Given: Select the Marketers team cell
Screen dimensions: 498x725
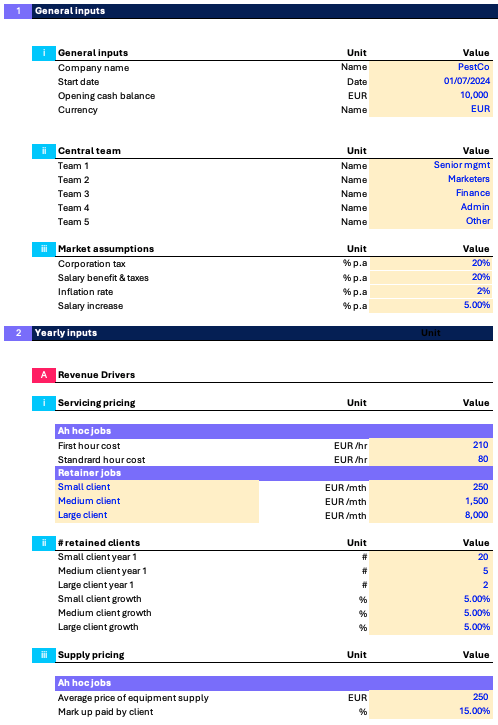Looking at the screenshot, I should [x=430, y=179].
